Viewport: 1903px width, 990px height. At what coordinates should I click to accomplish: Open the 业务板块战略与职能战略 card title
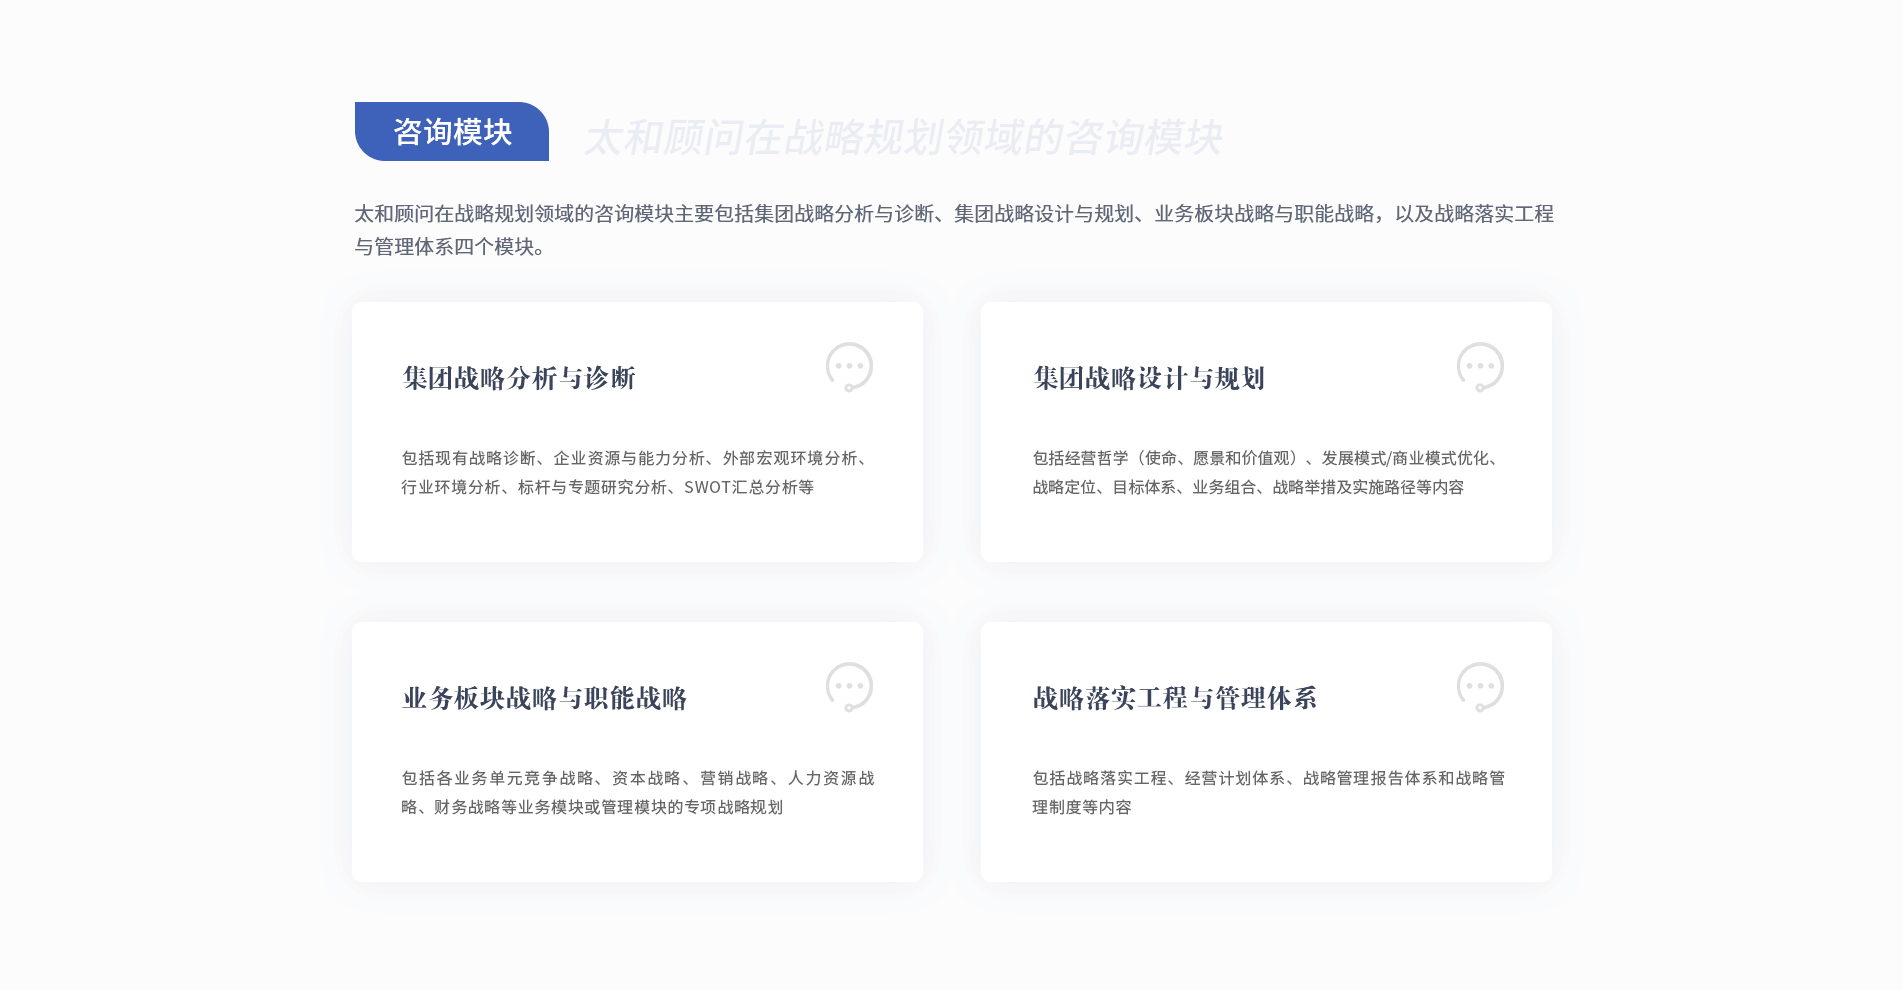545,698
